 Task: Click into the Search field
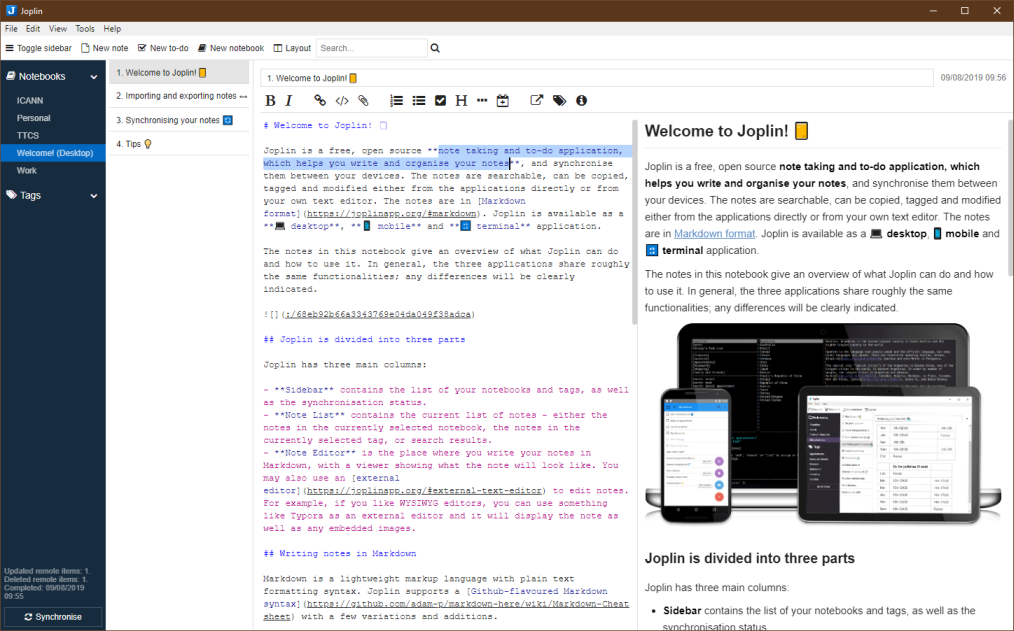click(370, 48)
